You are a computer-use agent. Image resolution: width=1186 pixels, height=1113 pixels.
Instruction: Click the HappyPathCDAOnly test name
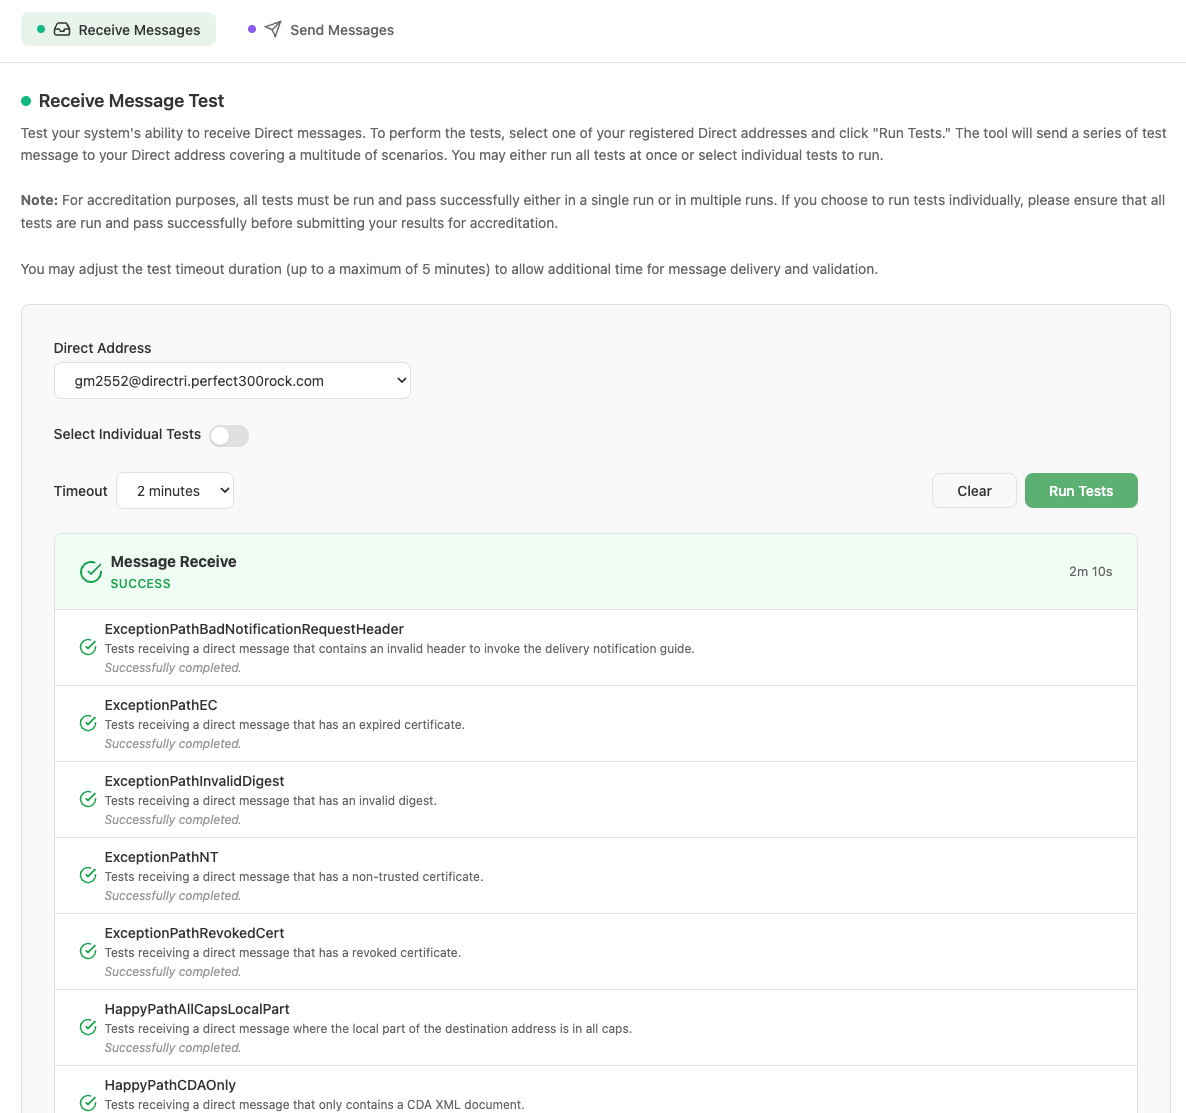pos(170,1085)
